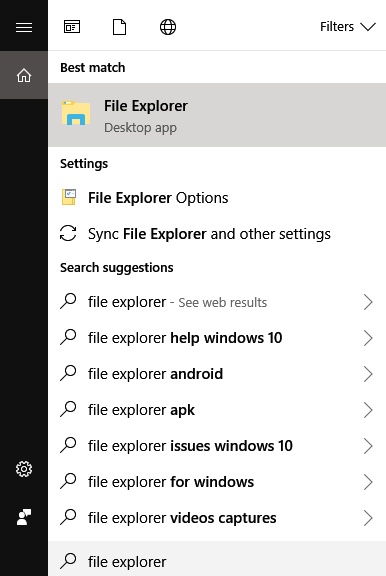This screenshot has height=576, width=386.
Task: Click search icon beside 'See web results'
Action: (68, 300)
